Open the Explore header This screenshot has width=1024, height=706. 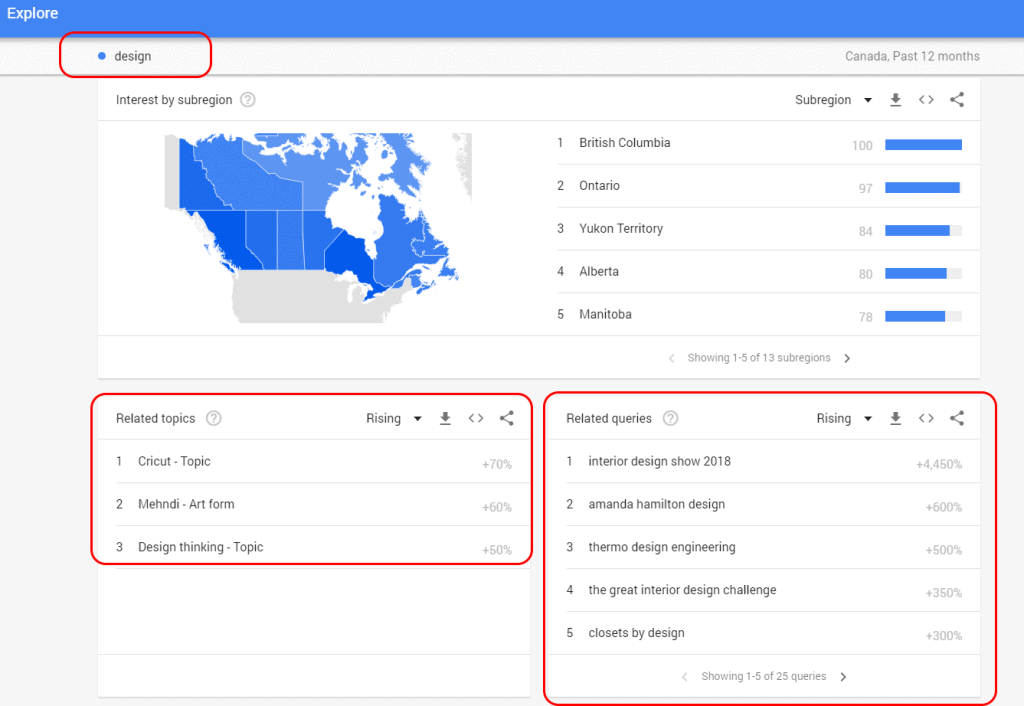pyautogui.click(x=32, y=14)
